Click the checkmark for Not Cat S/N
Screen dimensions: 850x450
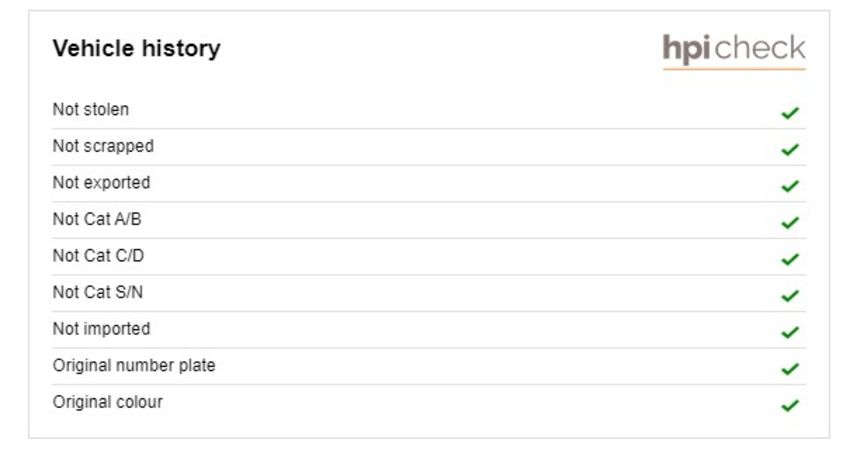tap(790, 295)
